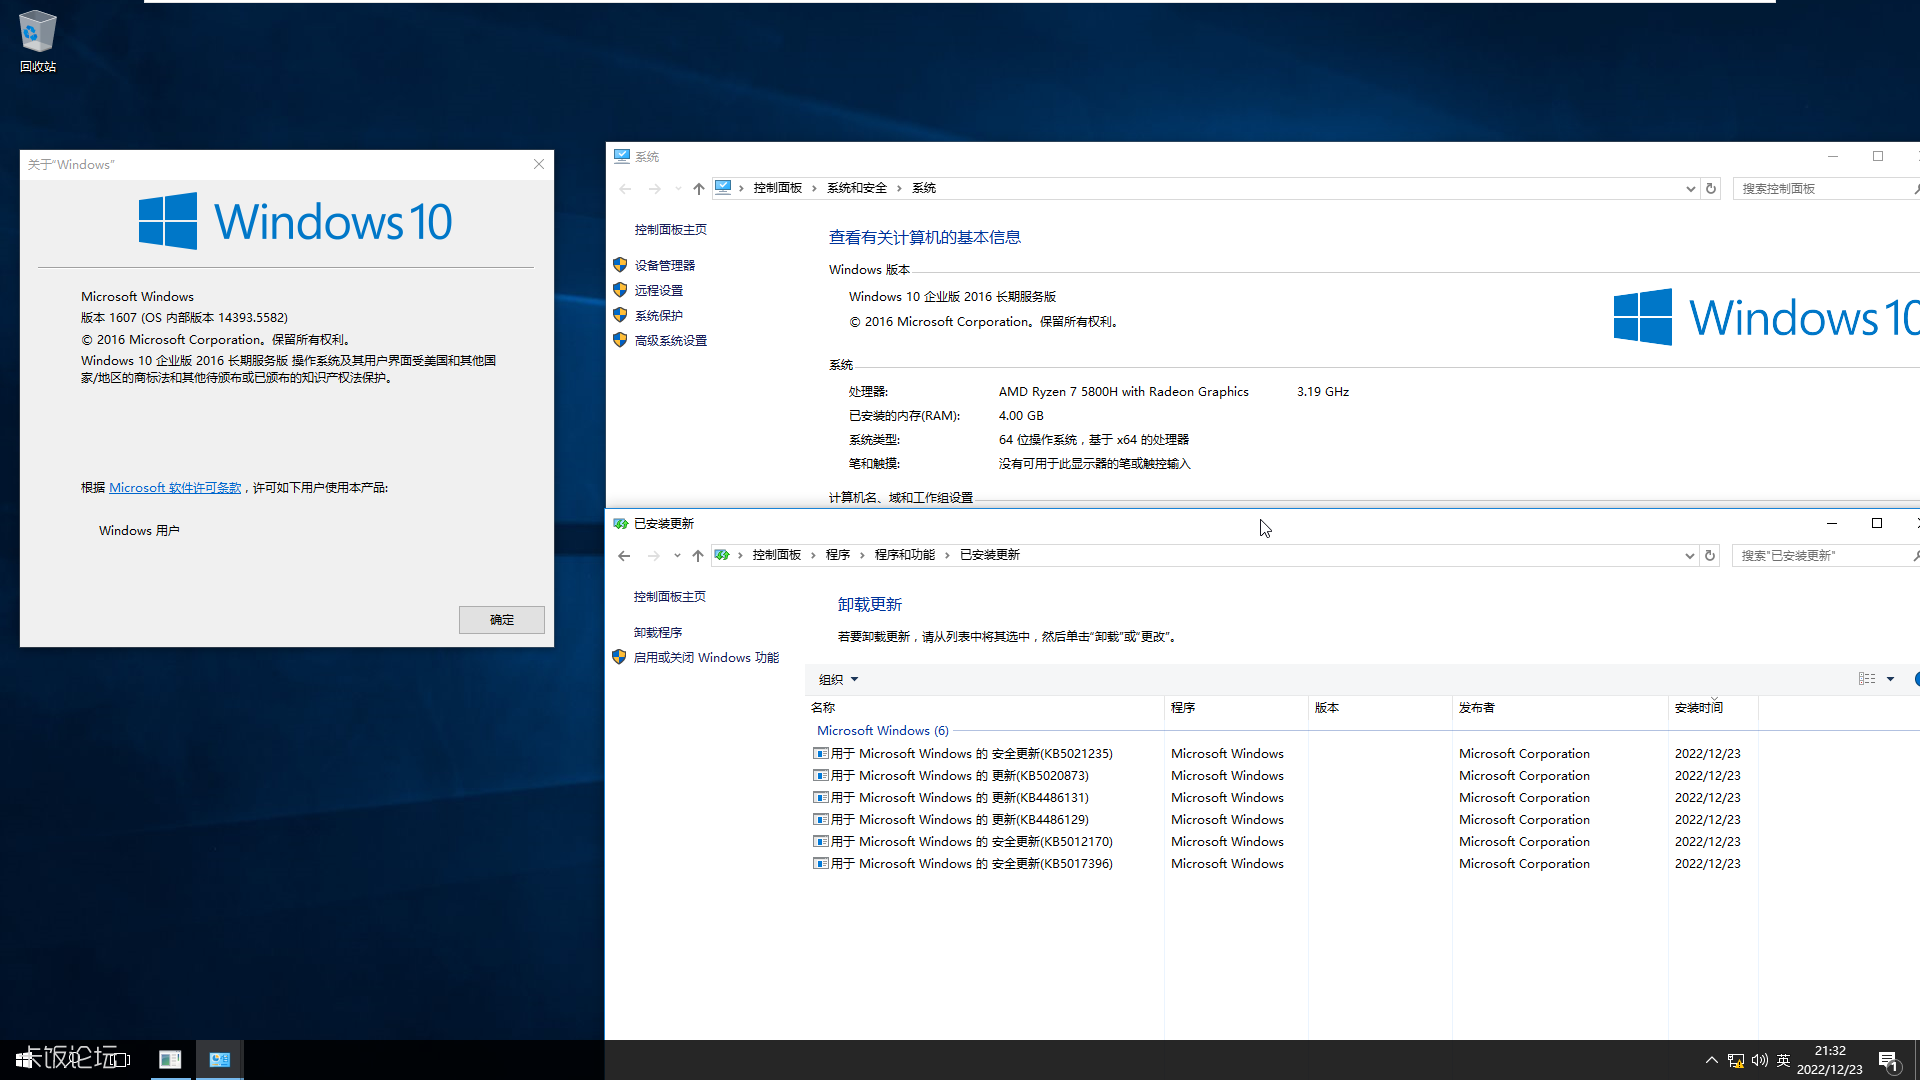
Task: Expand address bar dropdown in 已安装更新 window
Action: (x=1689, y=556)
